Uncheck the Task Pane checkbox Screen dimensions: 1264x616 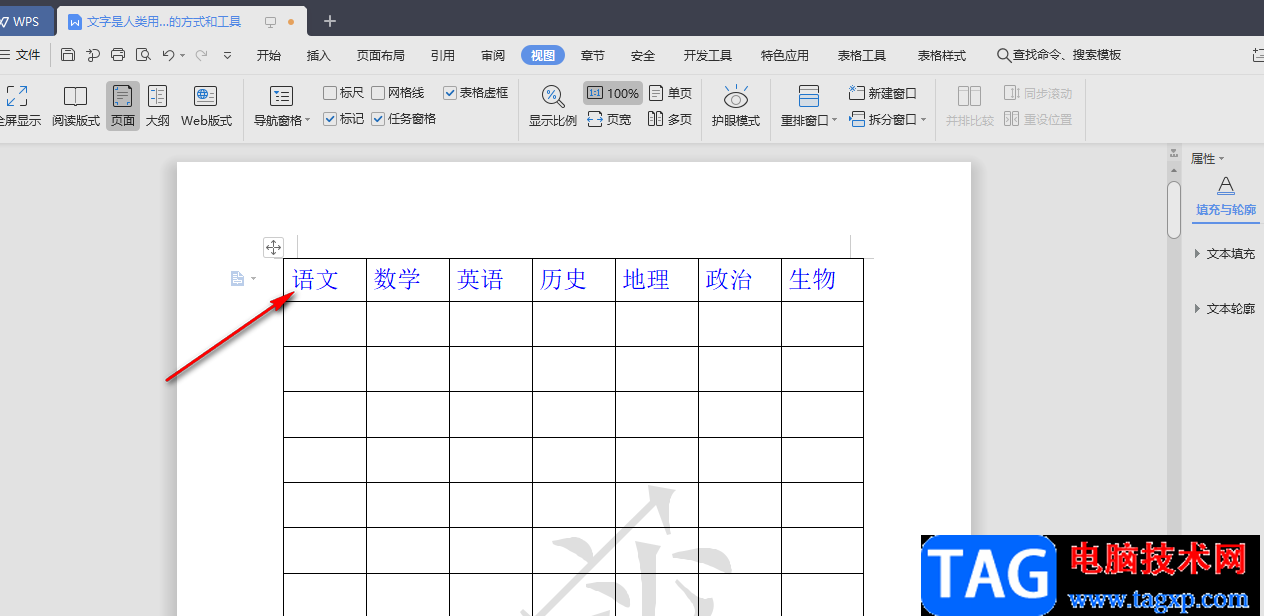pos(378,119)
